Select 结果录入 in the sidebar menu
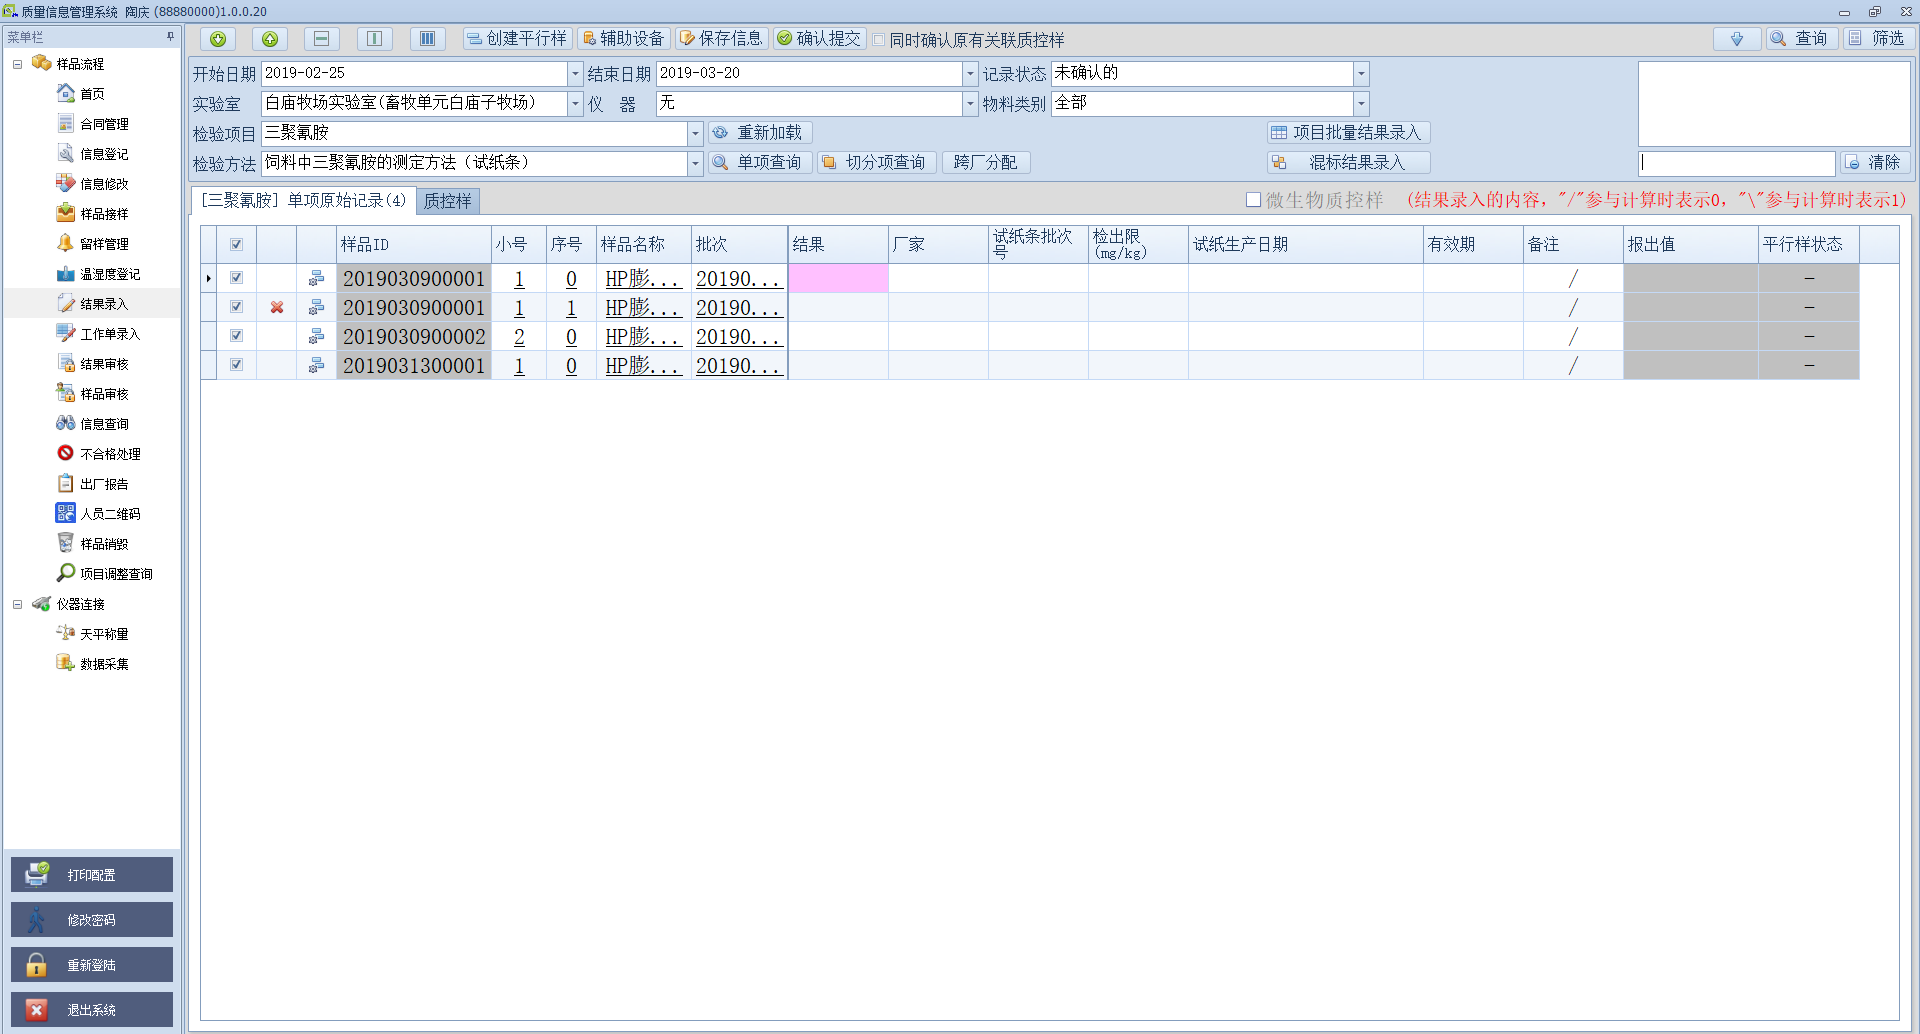Viewport: 1920px width, 1034px height. [x=104, y=304]
